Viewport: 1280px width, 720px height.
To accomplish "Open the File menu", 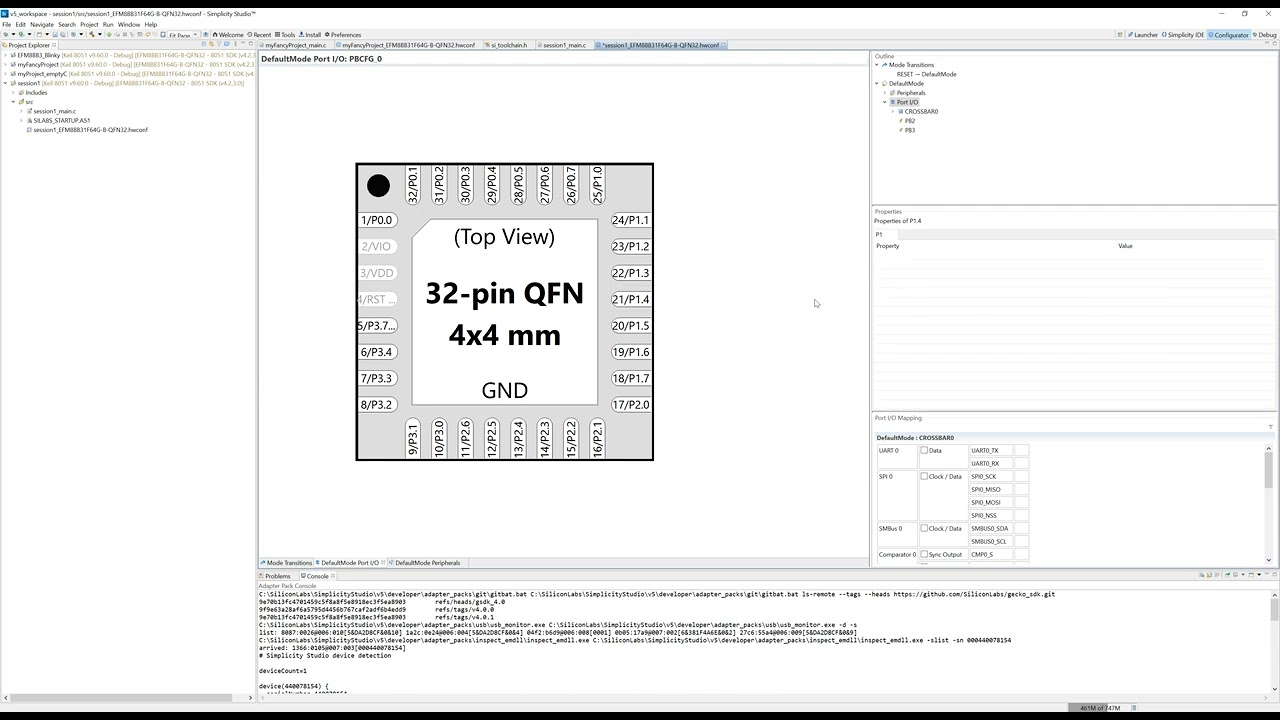I will pos(7,24).
